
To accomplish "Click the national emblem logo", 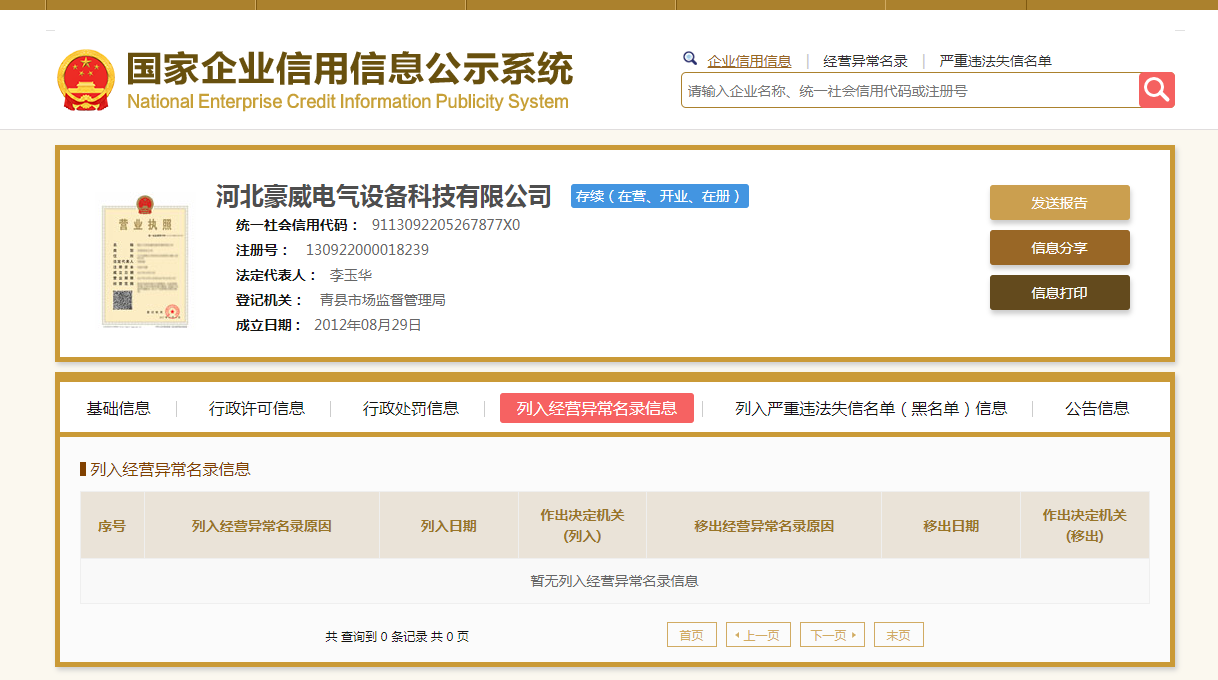I will click(x=86, y=80).
